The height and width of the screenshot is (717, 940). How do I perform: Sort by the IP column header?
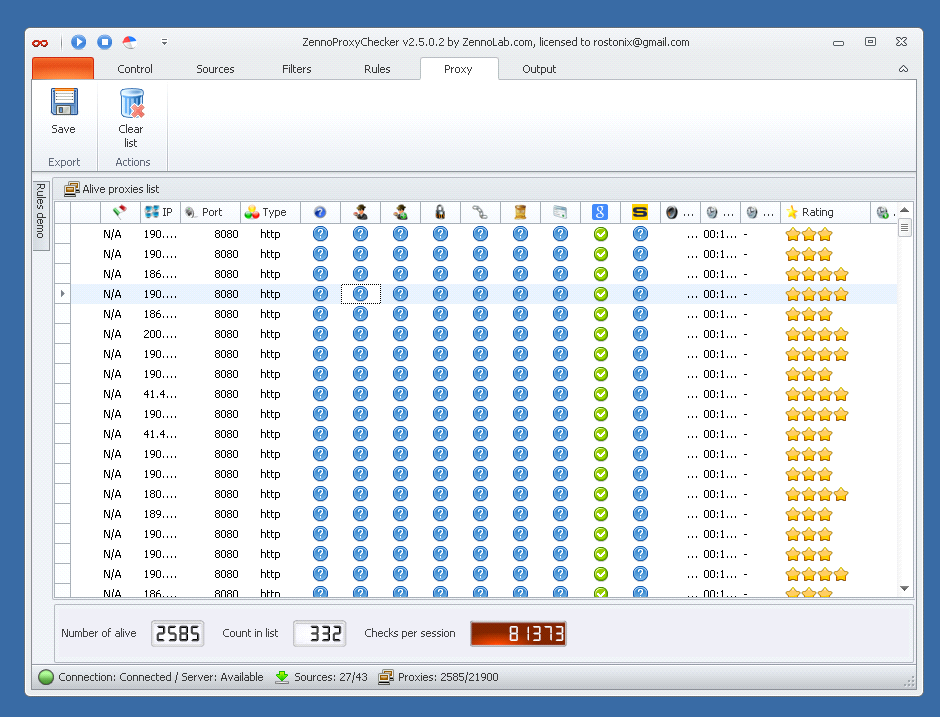[x=159, y=212]
